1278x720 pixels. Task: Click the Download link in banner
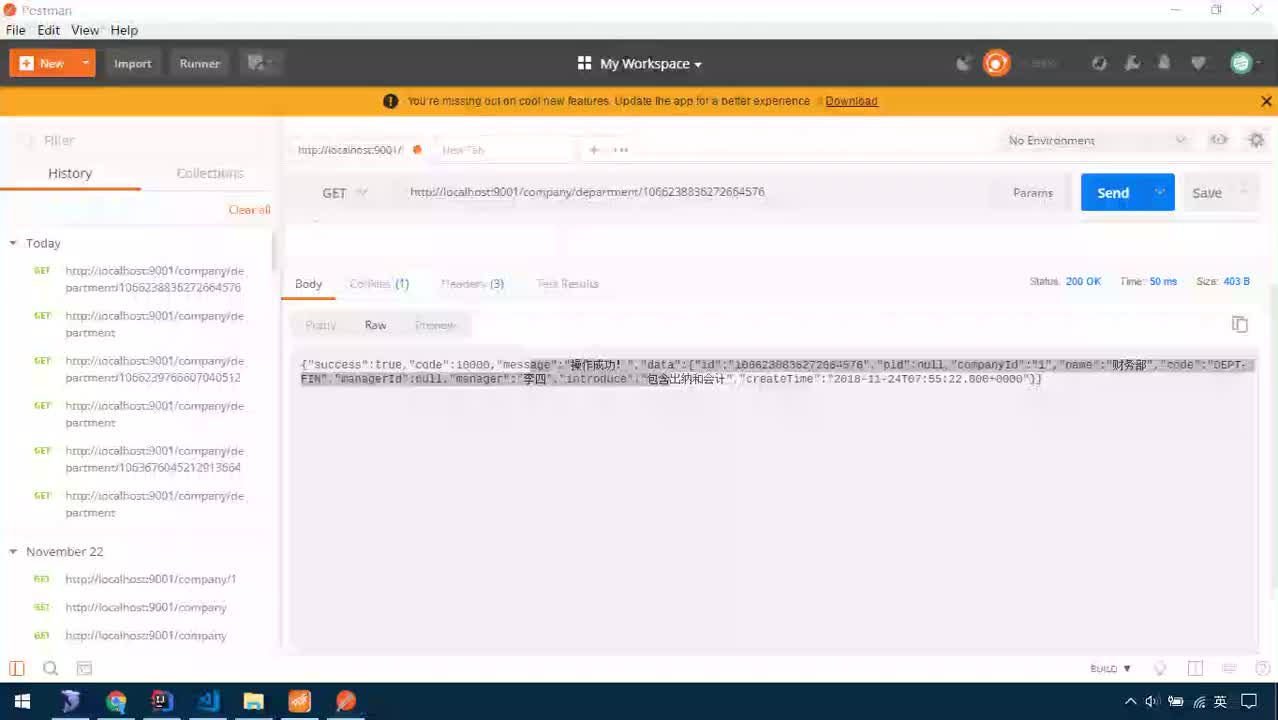coord(851,101)
